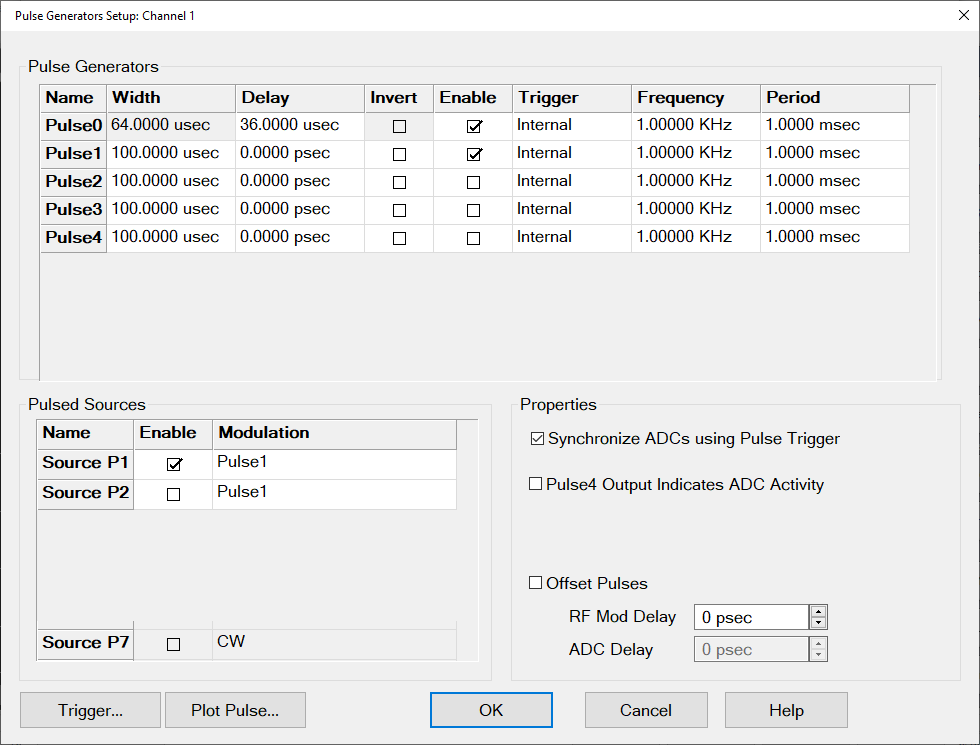Select the Pulse3 row header
The image size is (980, 745).
pyautogui.click(x=73, y=210)
